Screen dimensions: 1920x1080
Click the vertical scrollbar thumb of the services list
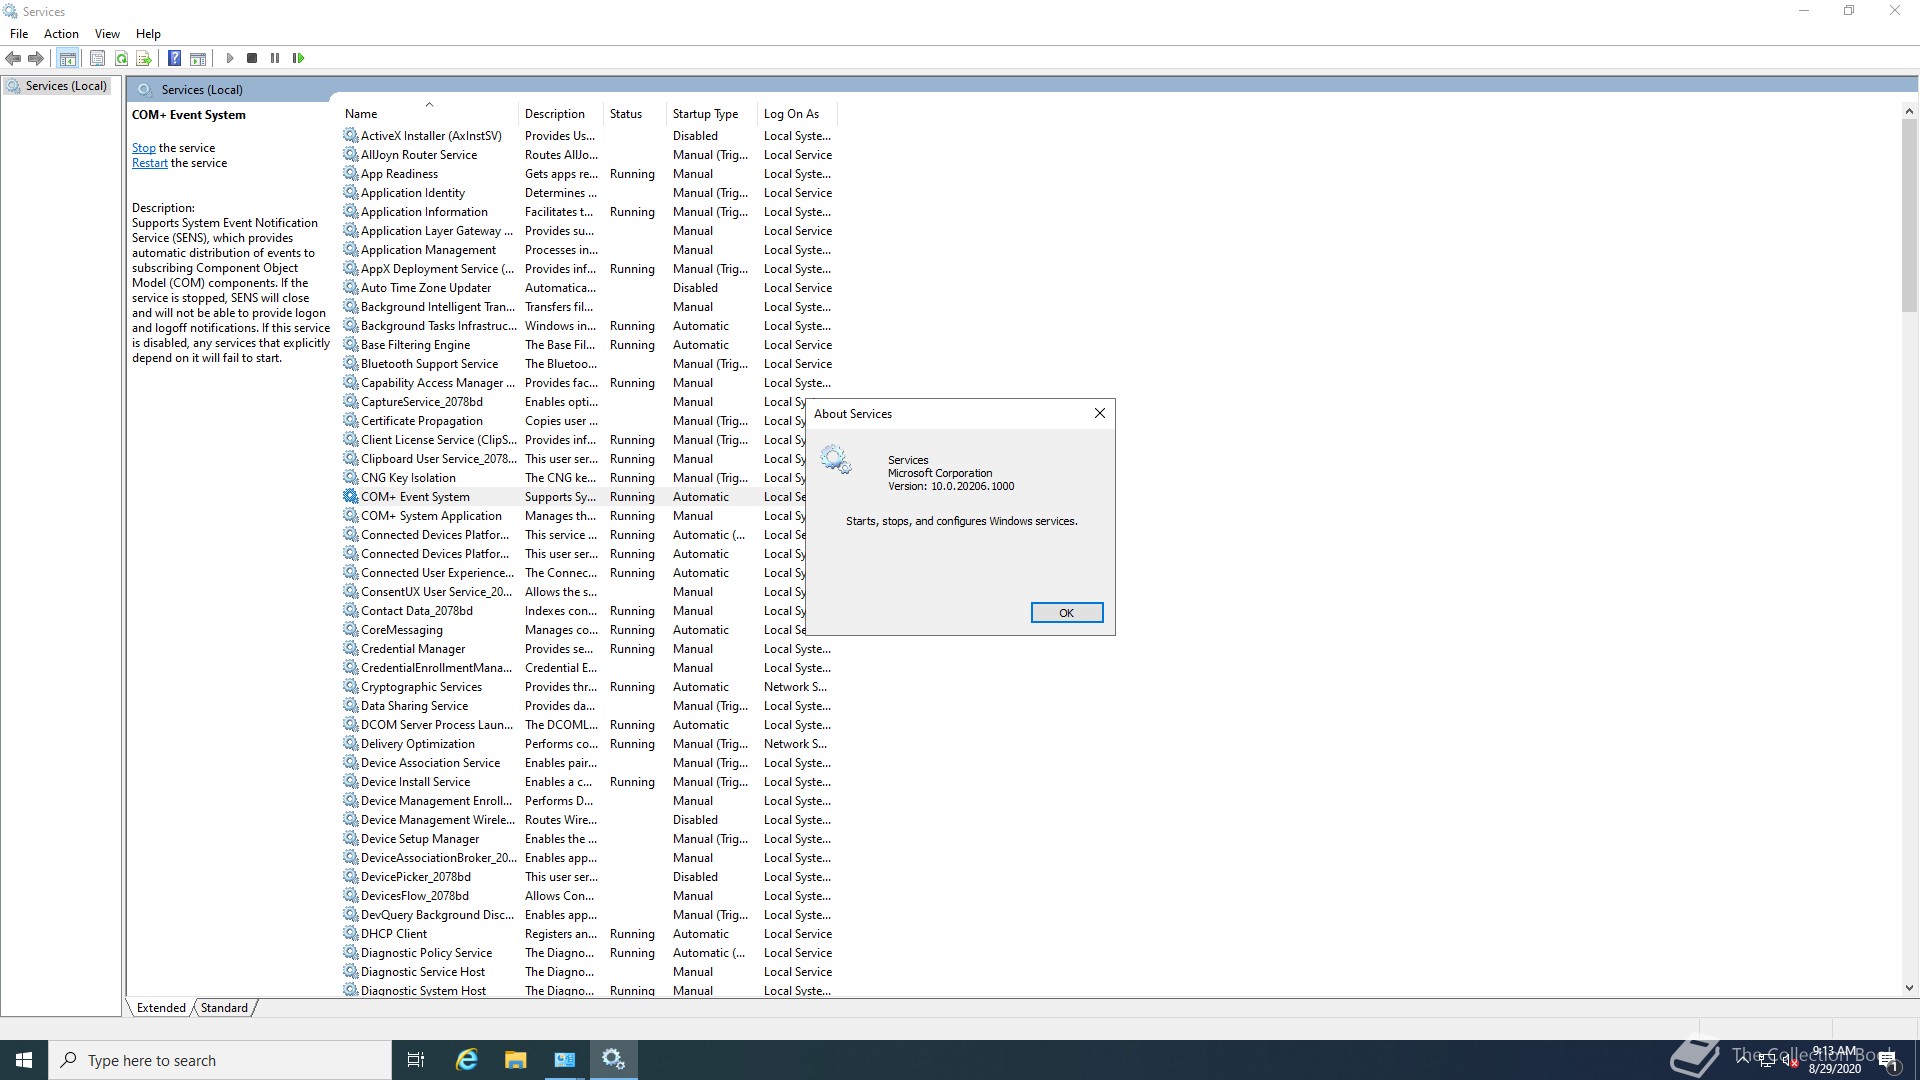(1909, 216)
